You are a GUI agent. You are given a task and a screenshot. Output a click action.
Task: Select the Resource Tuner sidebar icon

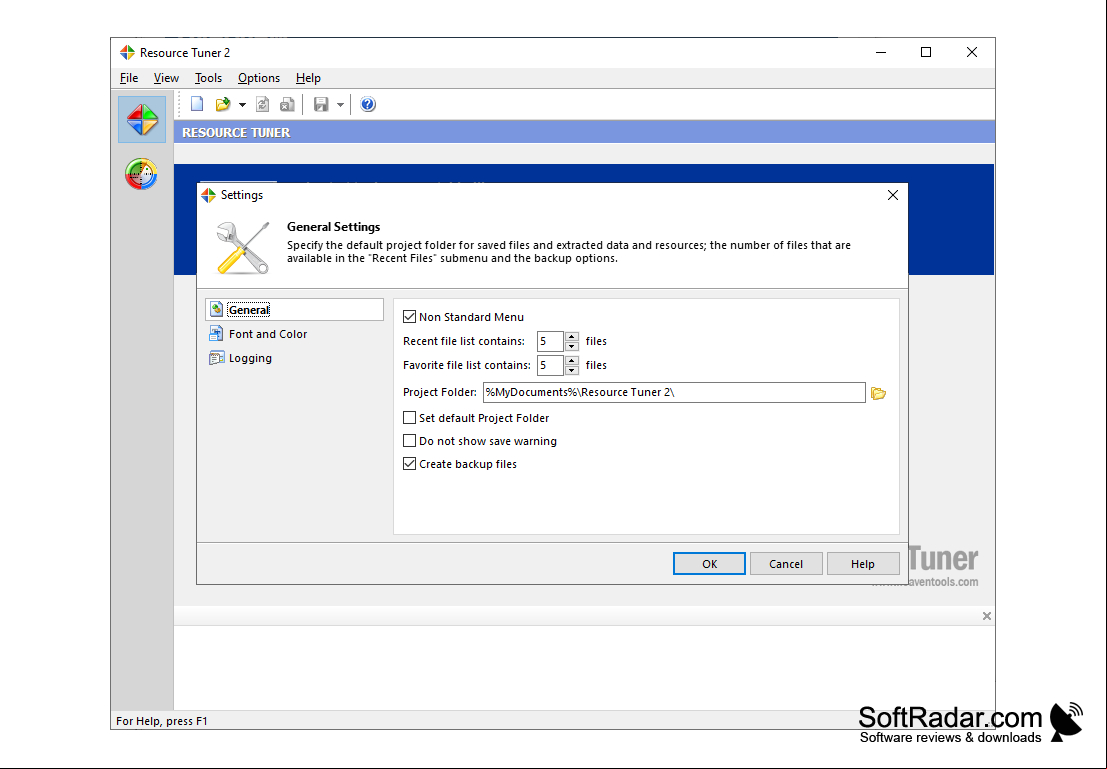pos(142,119)
